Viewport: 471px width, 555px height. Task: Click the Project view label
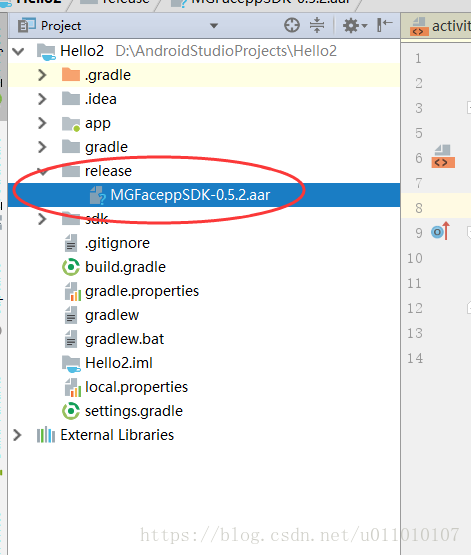click(x=61, y=26)
